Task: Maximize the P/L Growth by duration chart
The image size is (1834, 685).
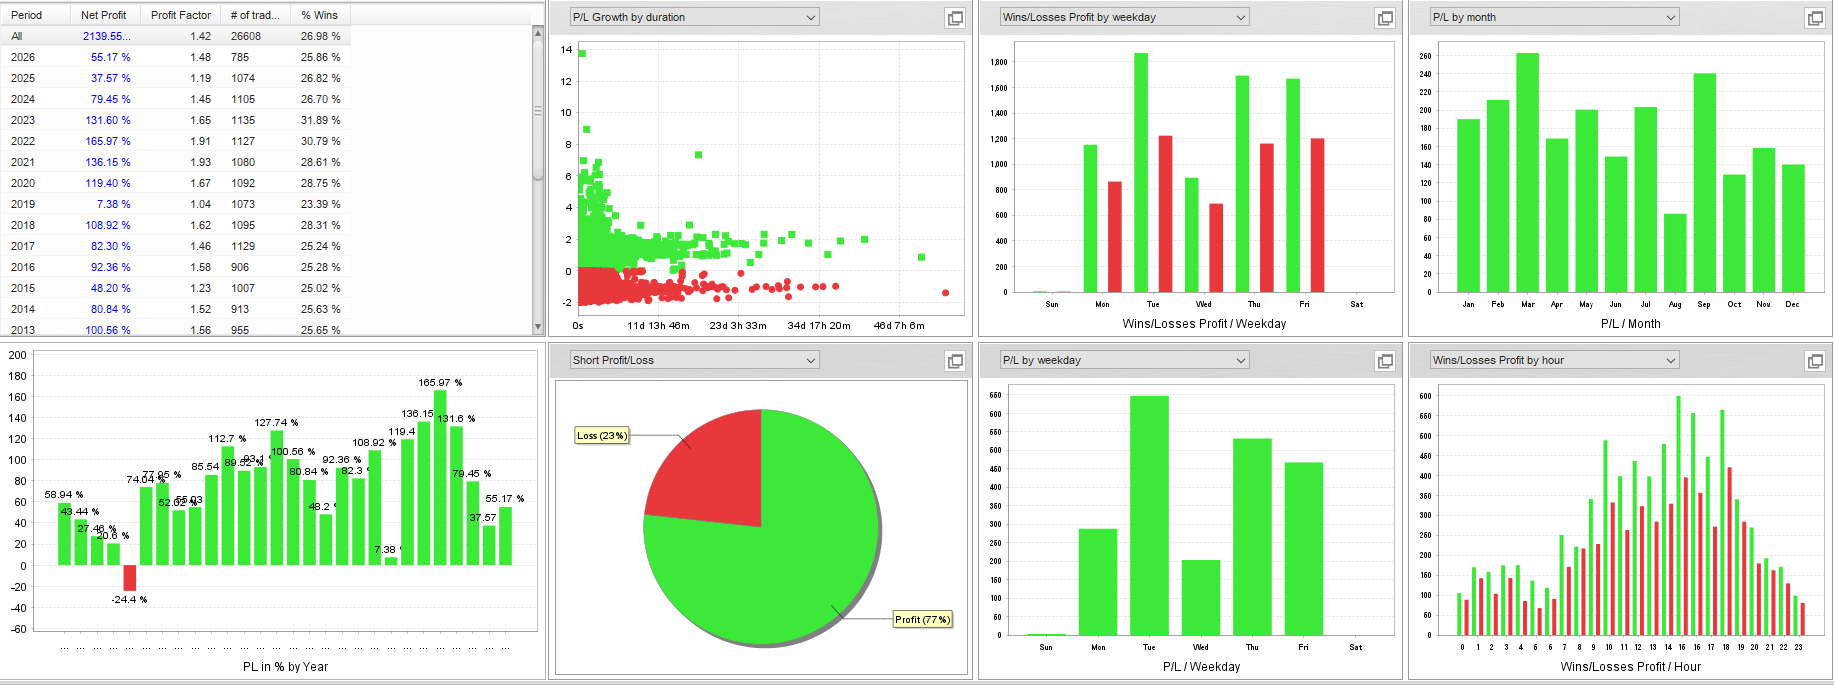Action: 955,18
